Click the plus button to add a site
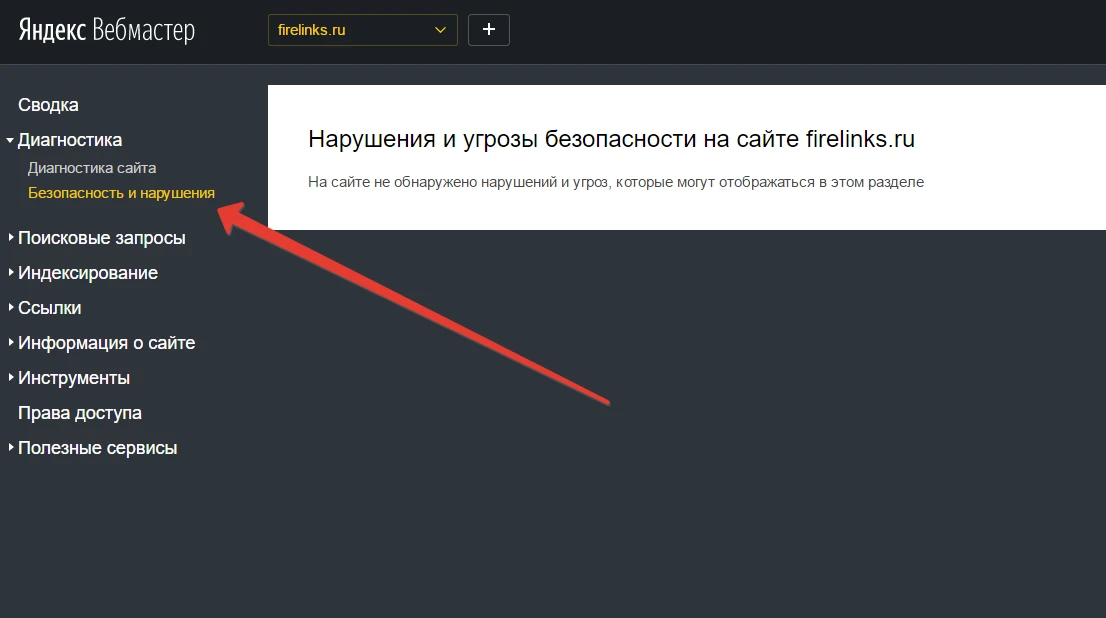Image resolution: width=1106 pixels, height=618 pixels. tap(489, 30)
